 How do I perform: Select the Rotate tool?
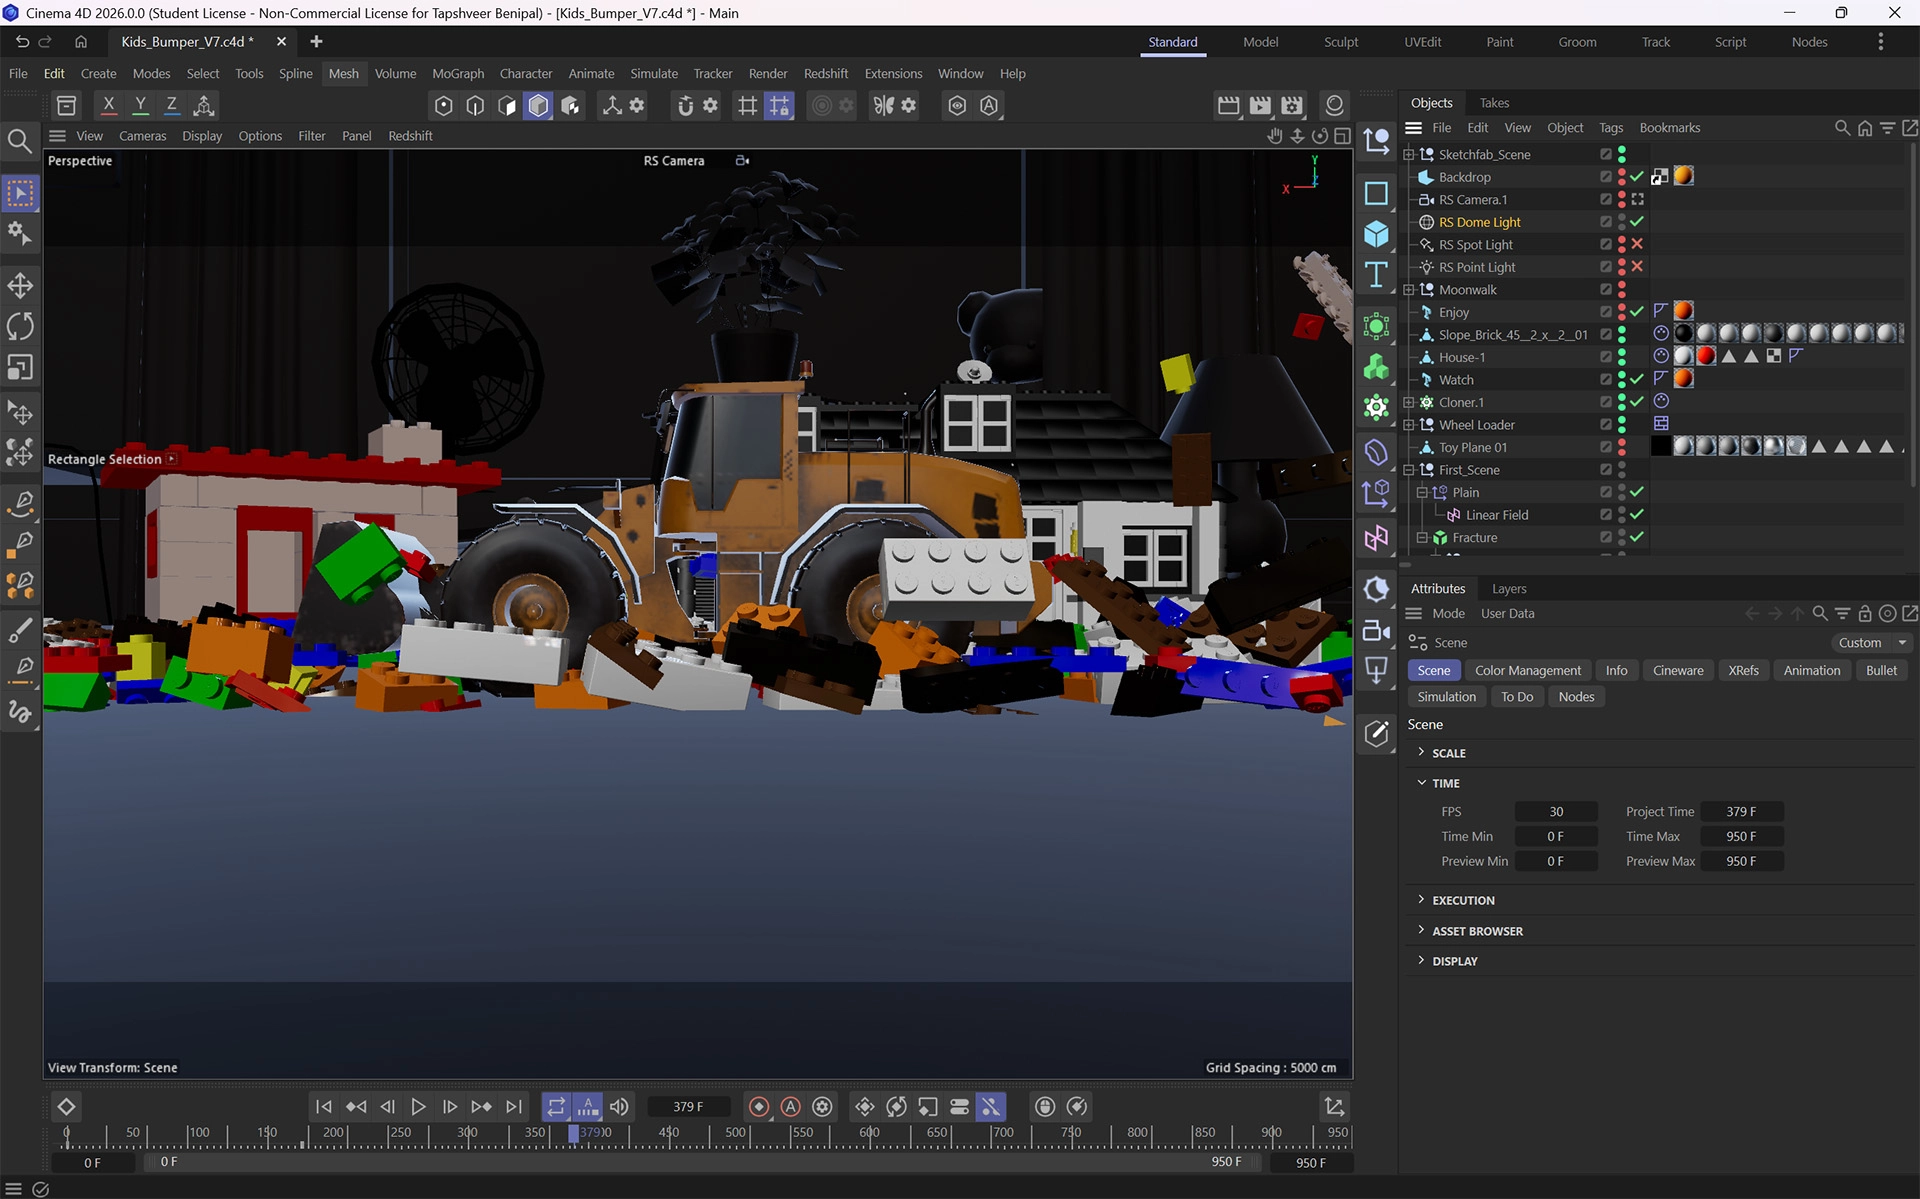20,326
